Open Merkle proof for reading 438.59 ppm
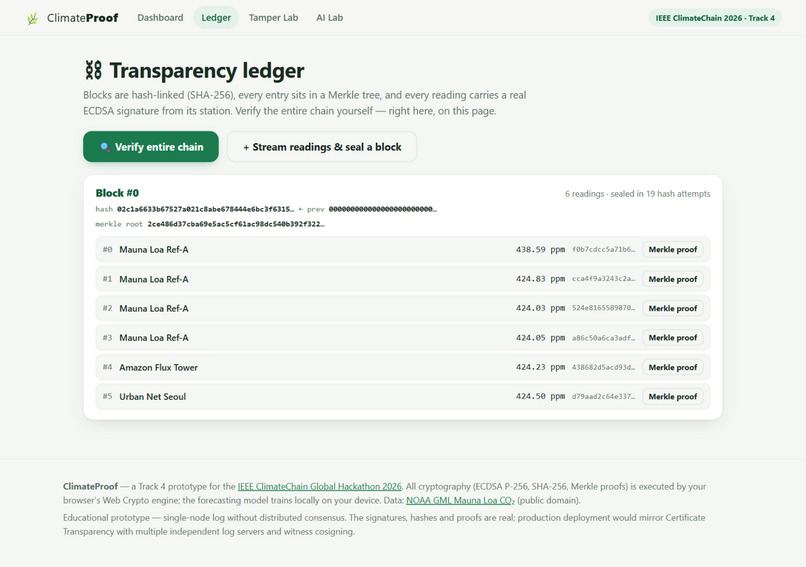806x567 pixels. tap(672, 249)
